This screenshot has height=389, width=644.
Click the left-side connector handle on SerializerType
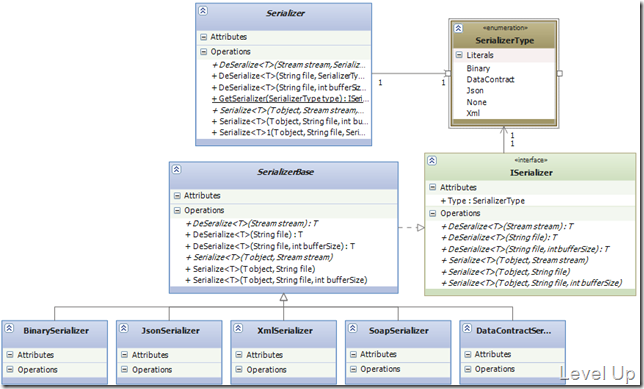448,74
